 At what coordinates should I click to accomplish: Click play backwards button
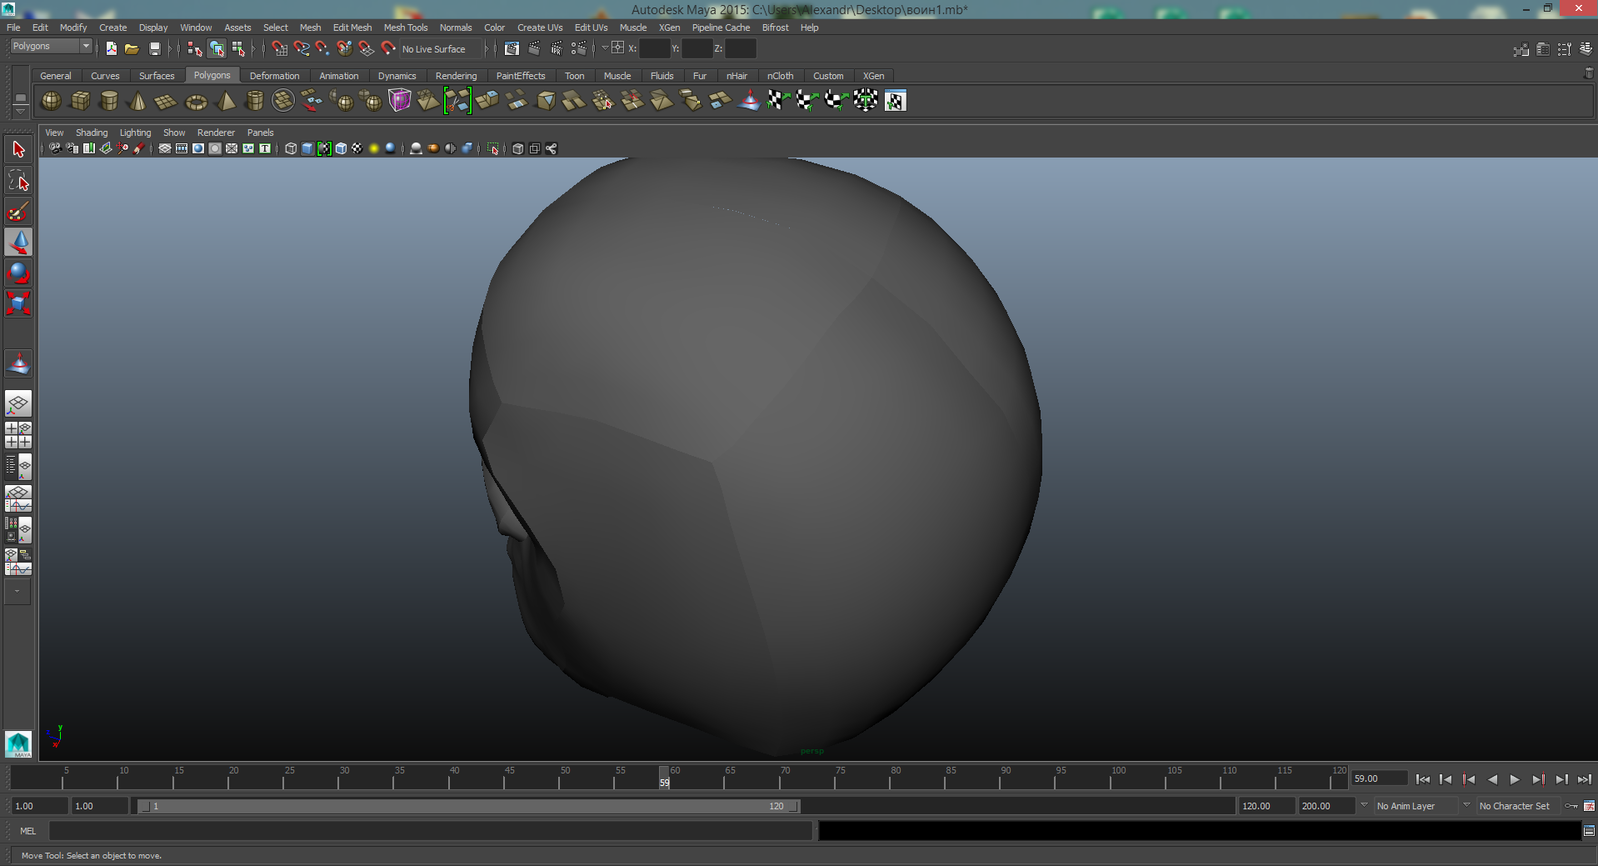(x=1492, y=779)
